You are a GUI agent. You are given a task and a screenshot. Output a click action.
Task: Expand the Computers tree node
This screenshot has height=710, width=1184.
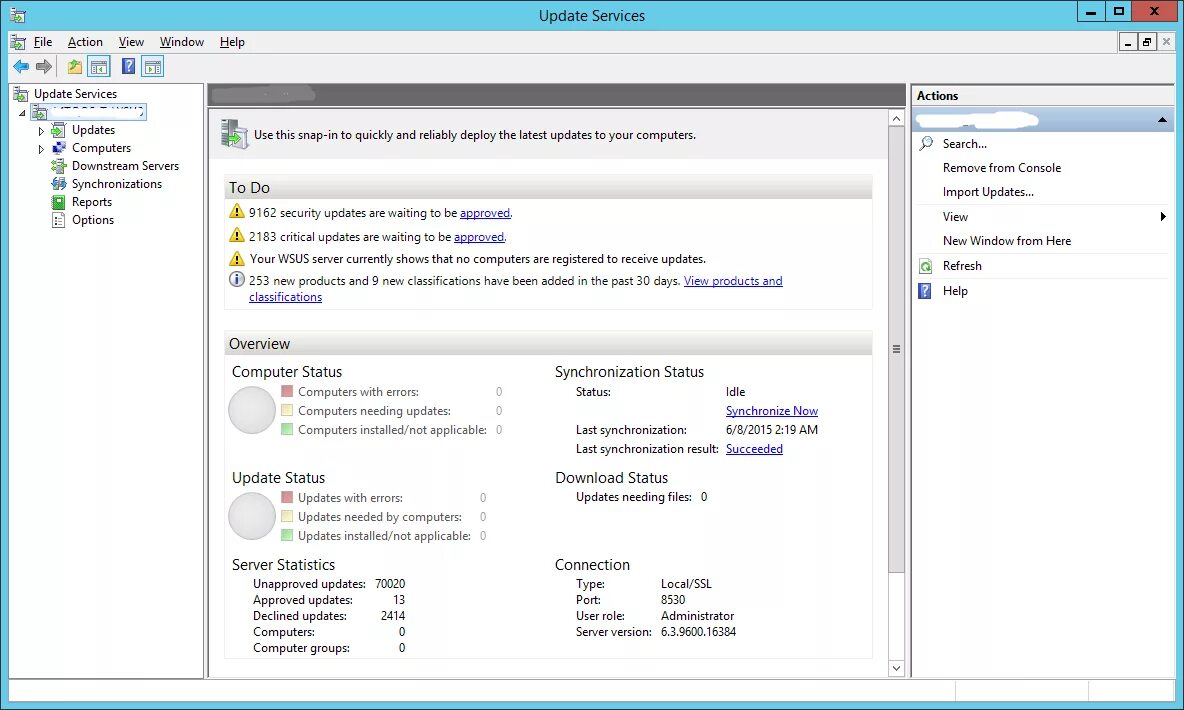[x=42, y=149]
